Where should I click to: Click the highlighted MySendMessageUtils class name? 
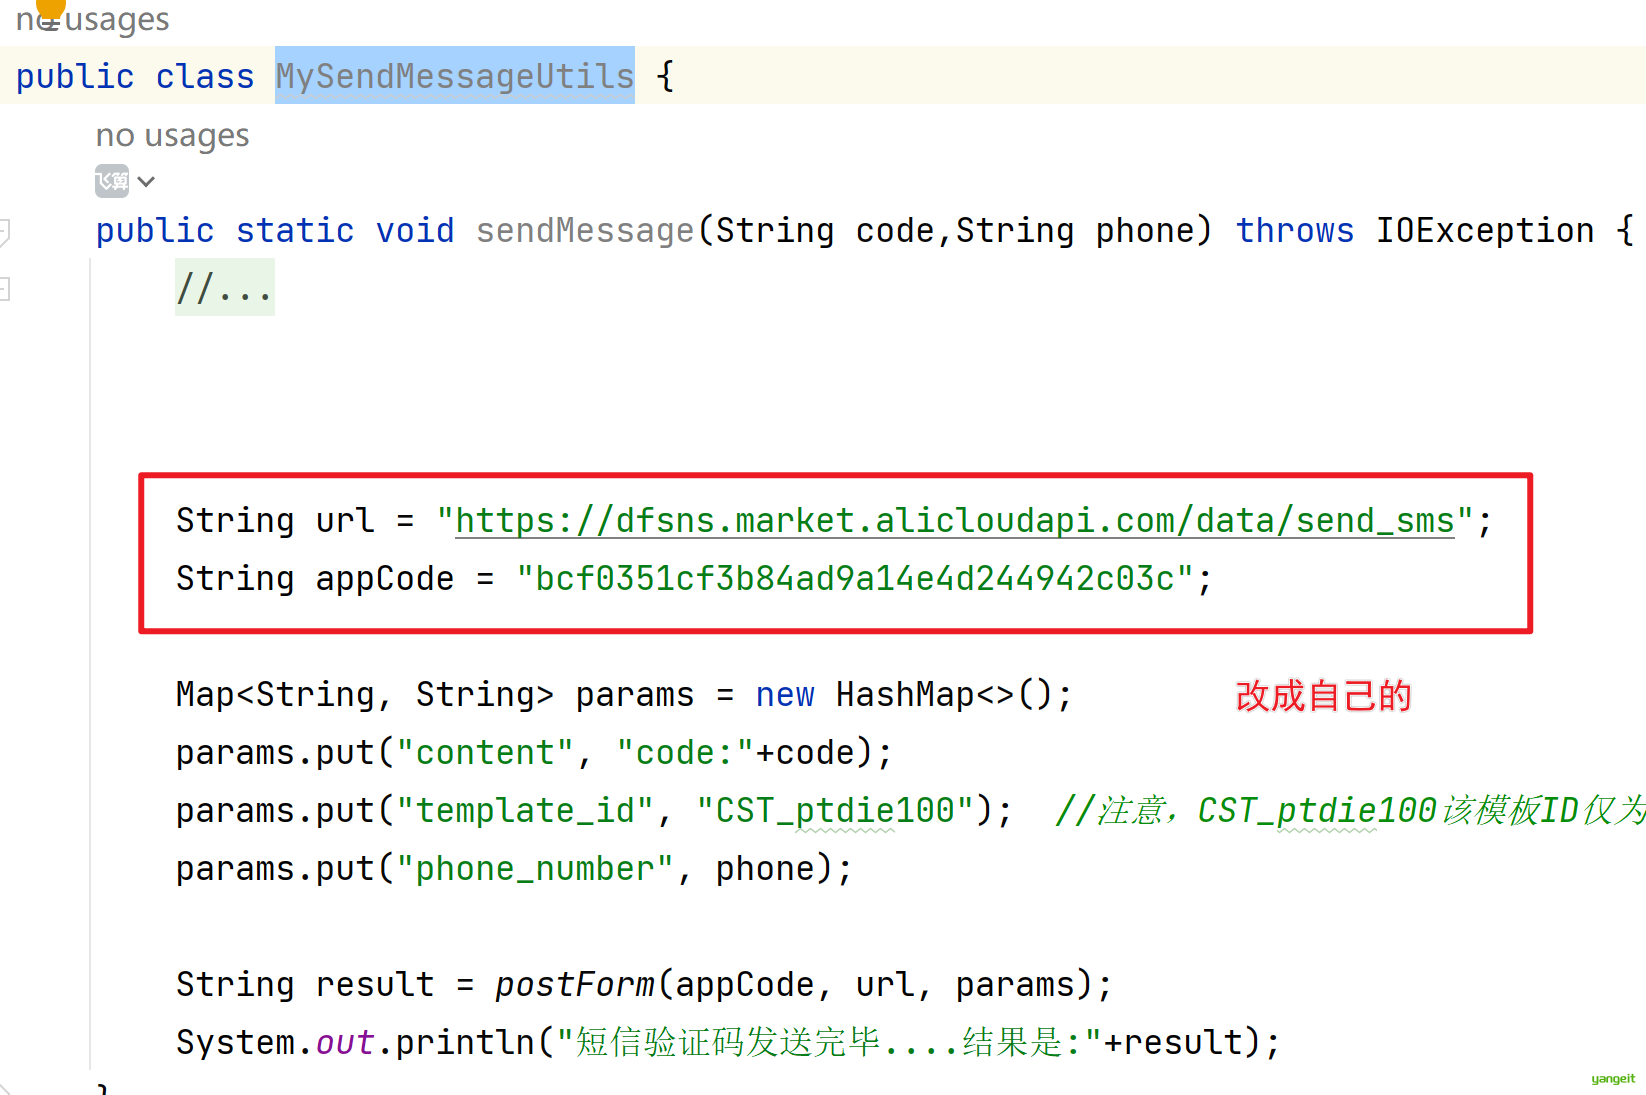[x=455, y=76]
